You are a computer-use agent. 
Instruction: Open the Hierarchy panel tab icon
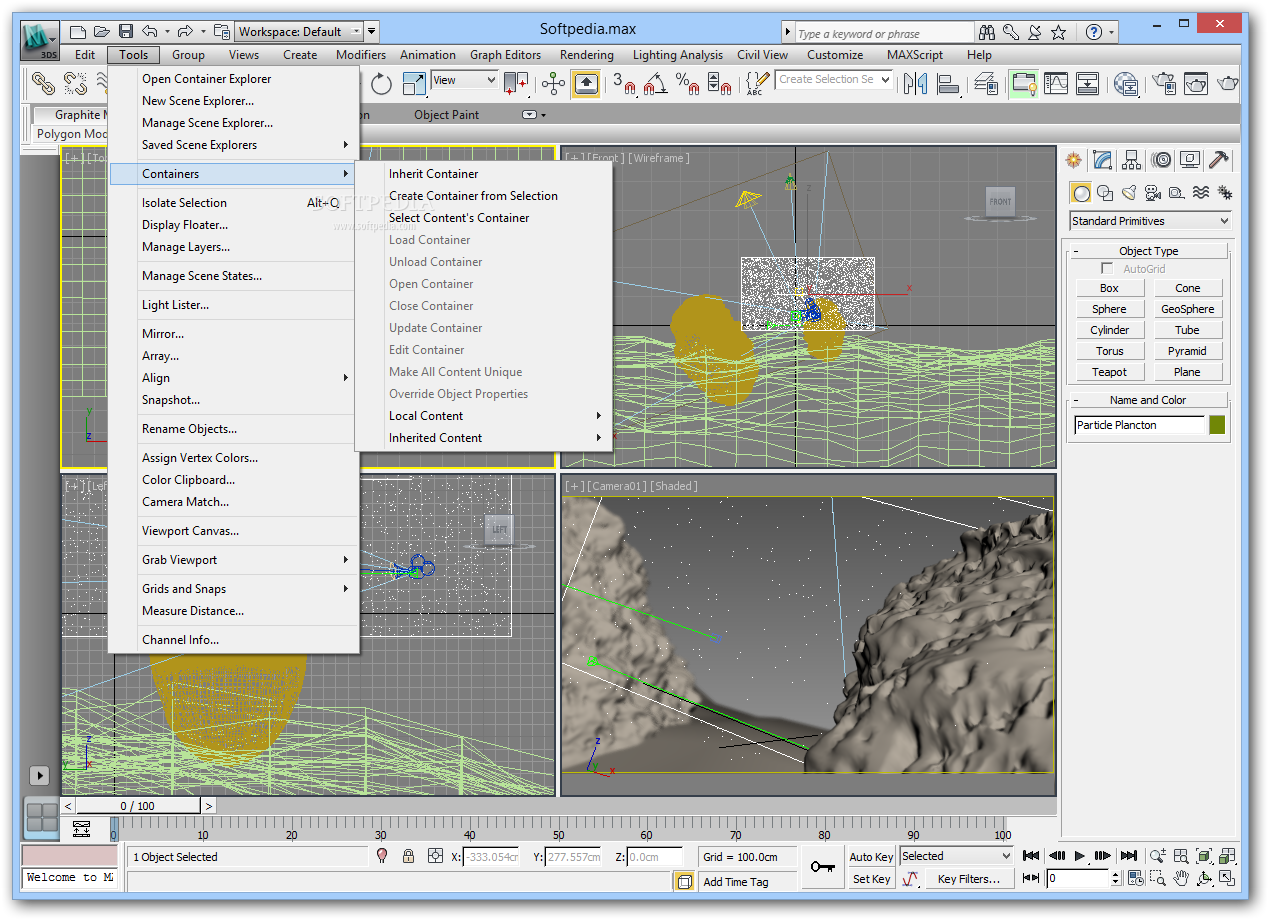pos(1132,160)
